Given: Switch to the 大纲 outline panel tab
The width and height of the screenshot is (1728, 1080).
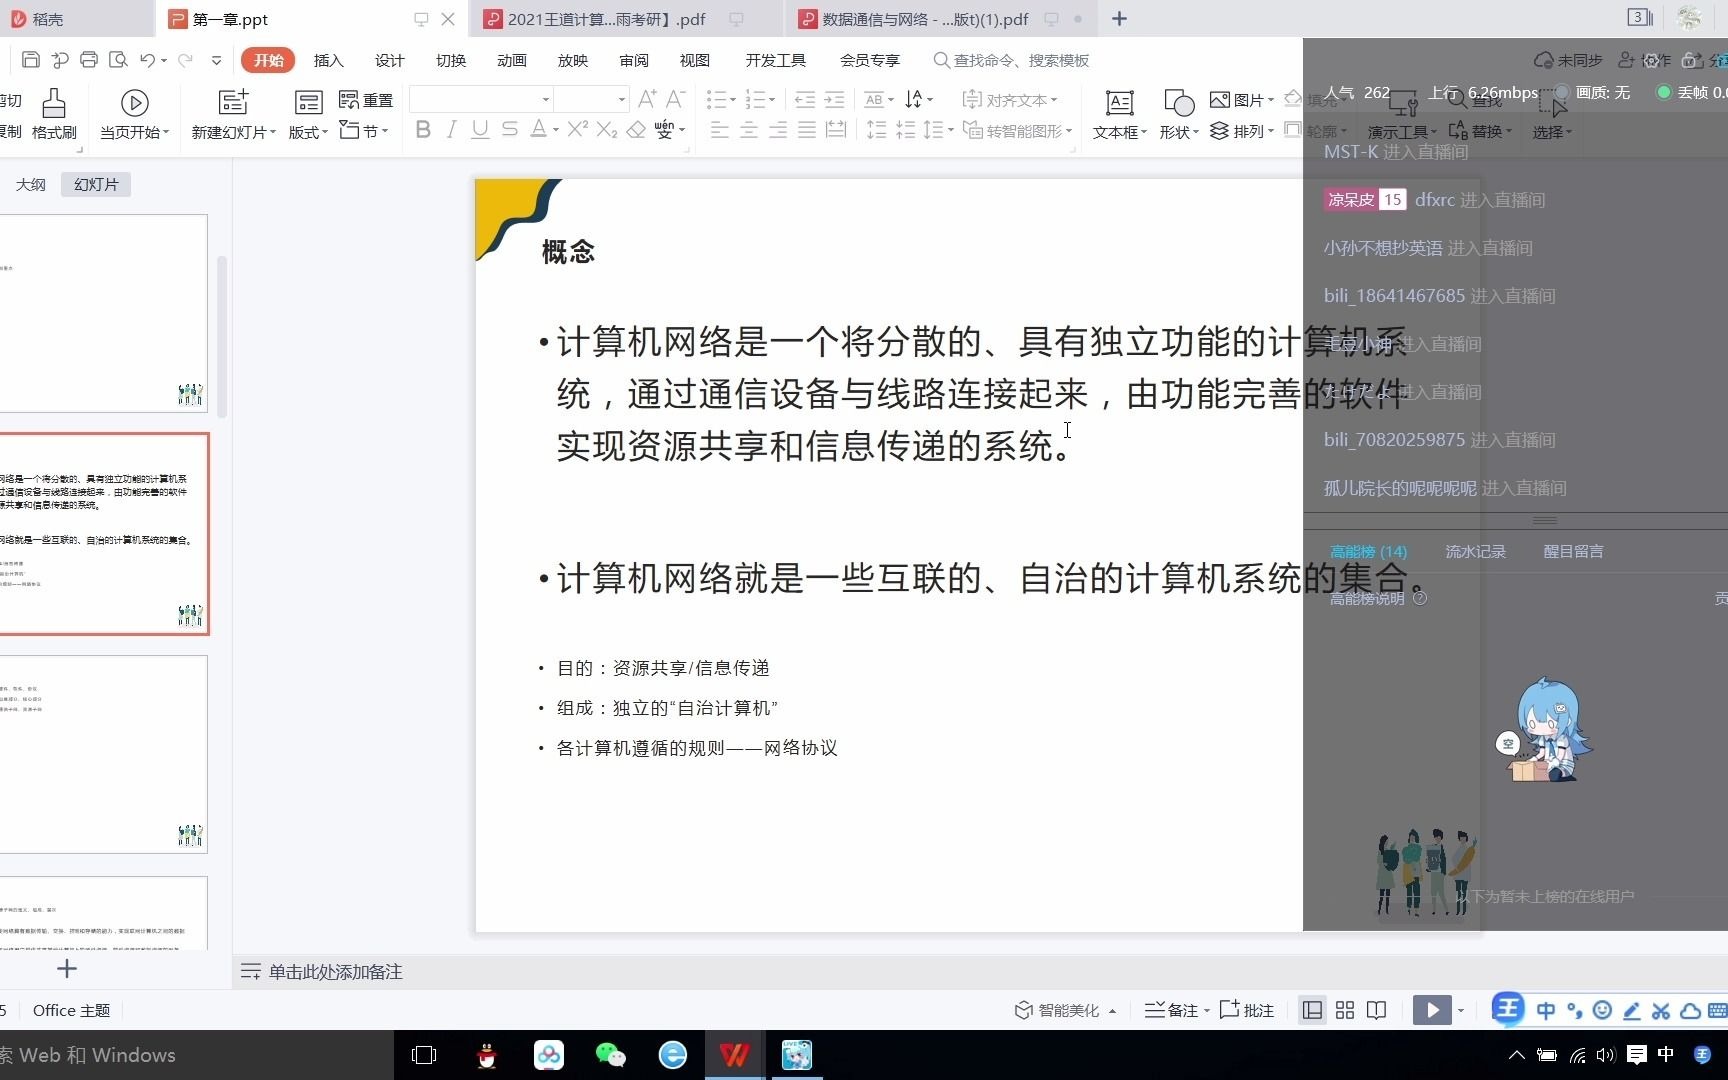Looking at the screenshot, I should pos(31,184).
